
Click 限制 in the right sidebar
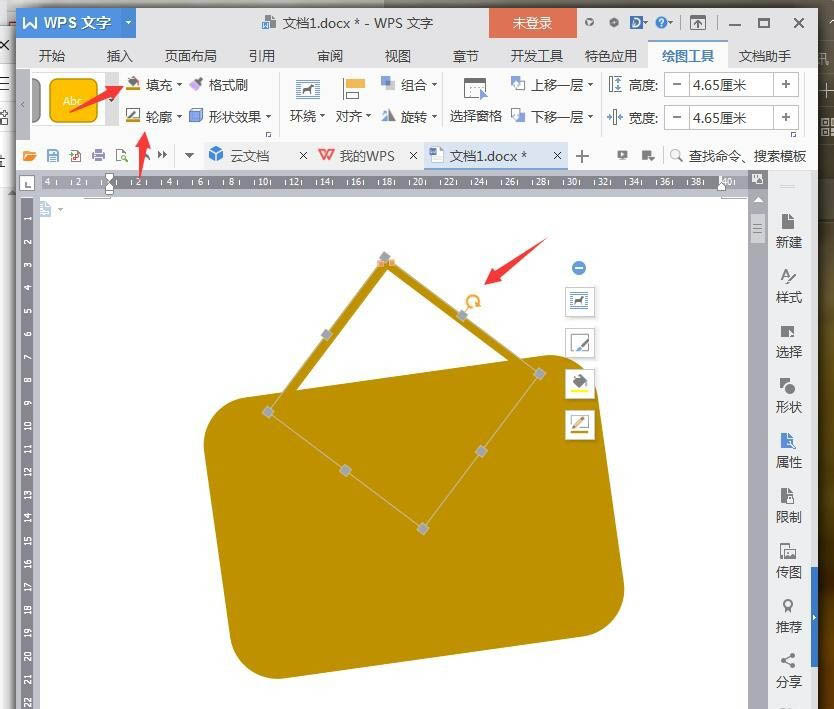tap(788, 506)
